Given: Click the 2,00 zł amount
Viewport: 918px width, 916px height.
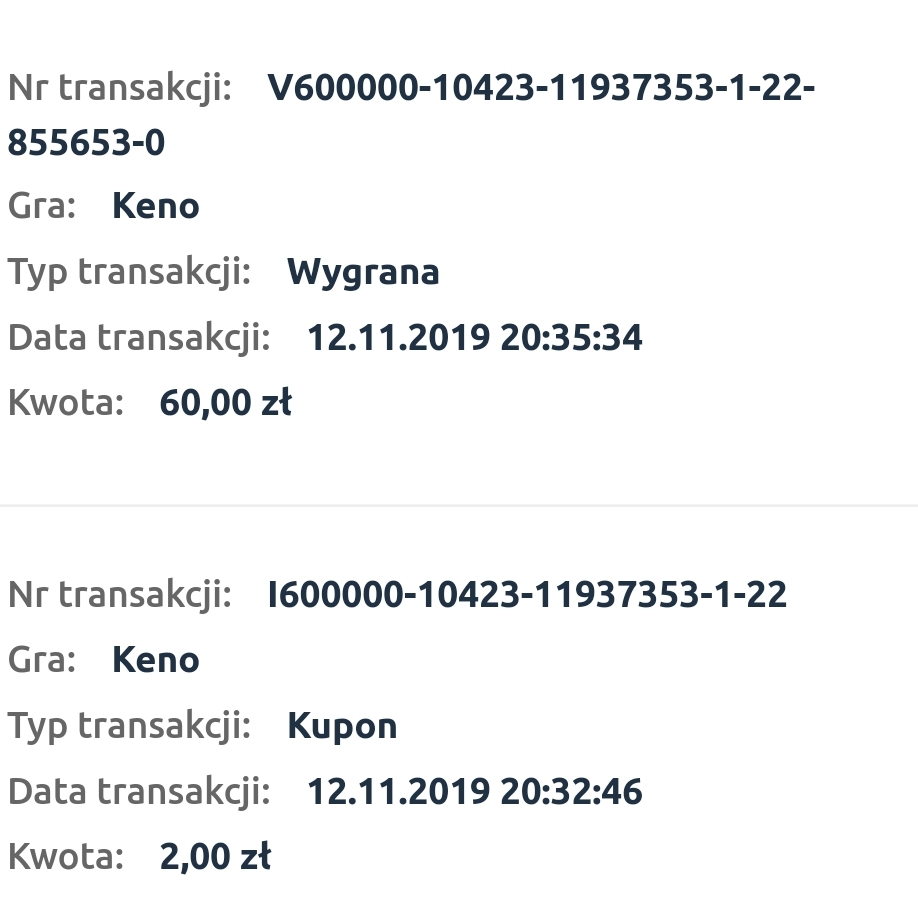Looking at the screenshot, I should (x=215, y=858).
